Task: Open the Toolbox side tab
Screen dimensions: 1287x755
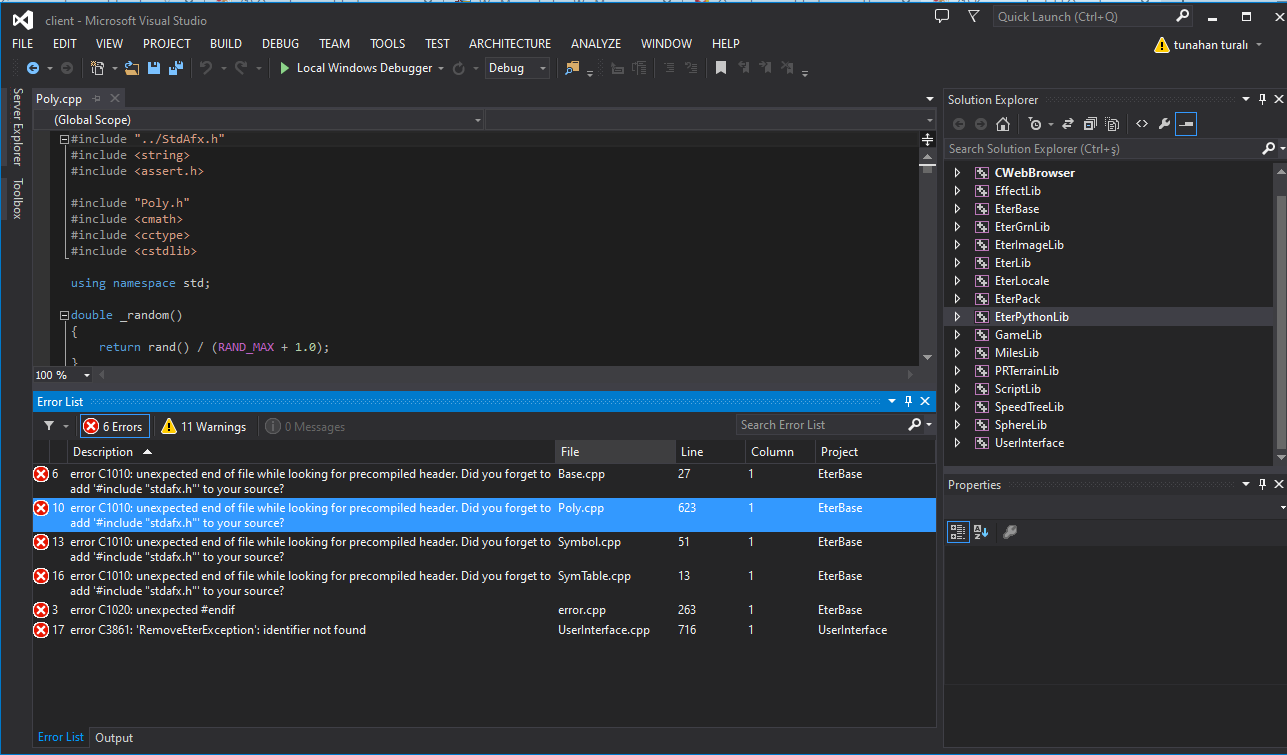Action: tap(17, 198)
